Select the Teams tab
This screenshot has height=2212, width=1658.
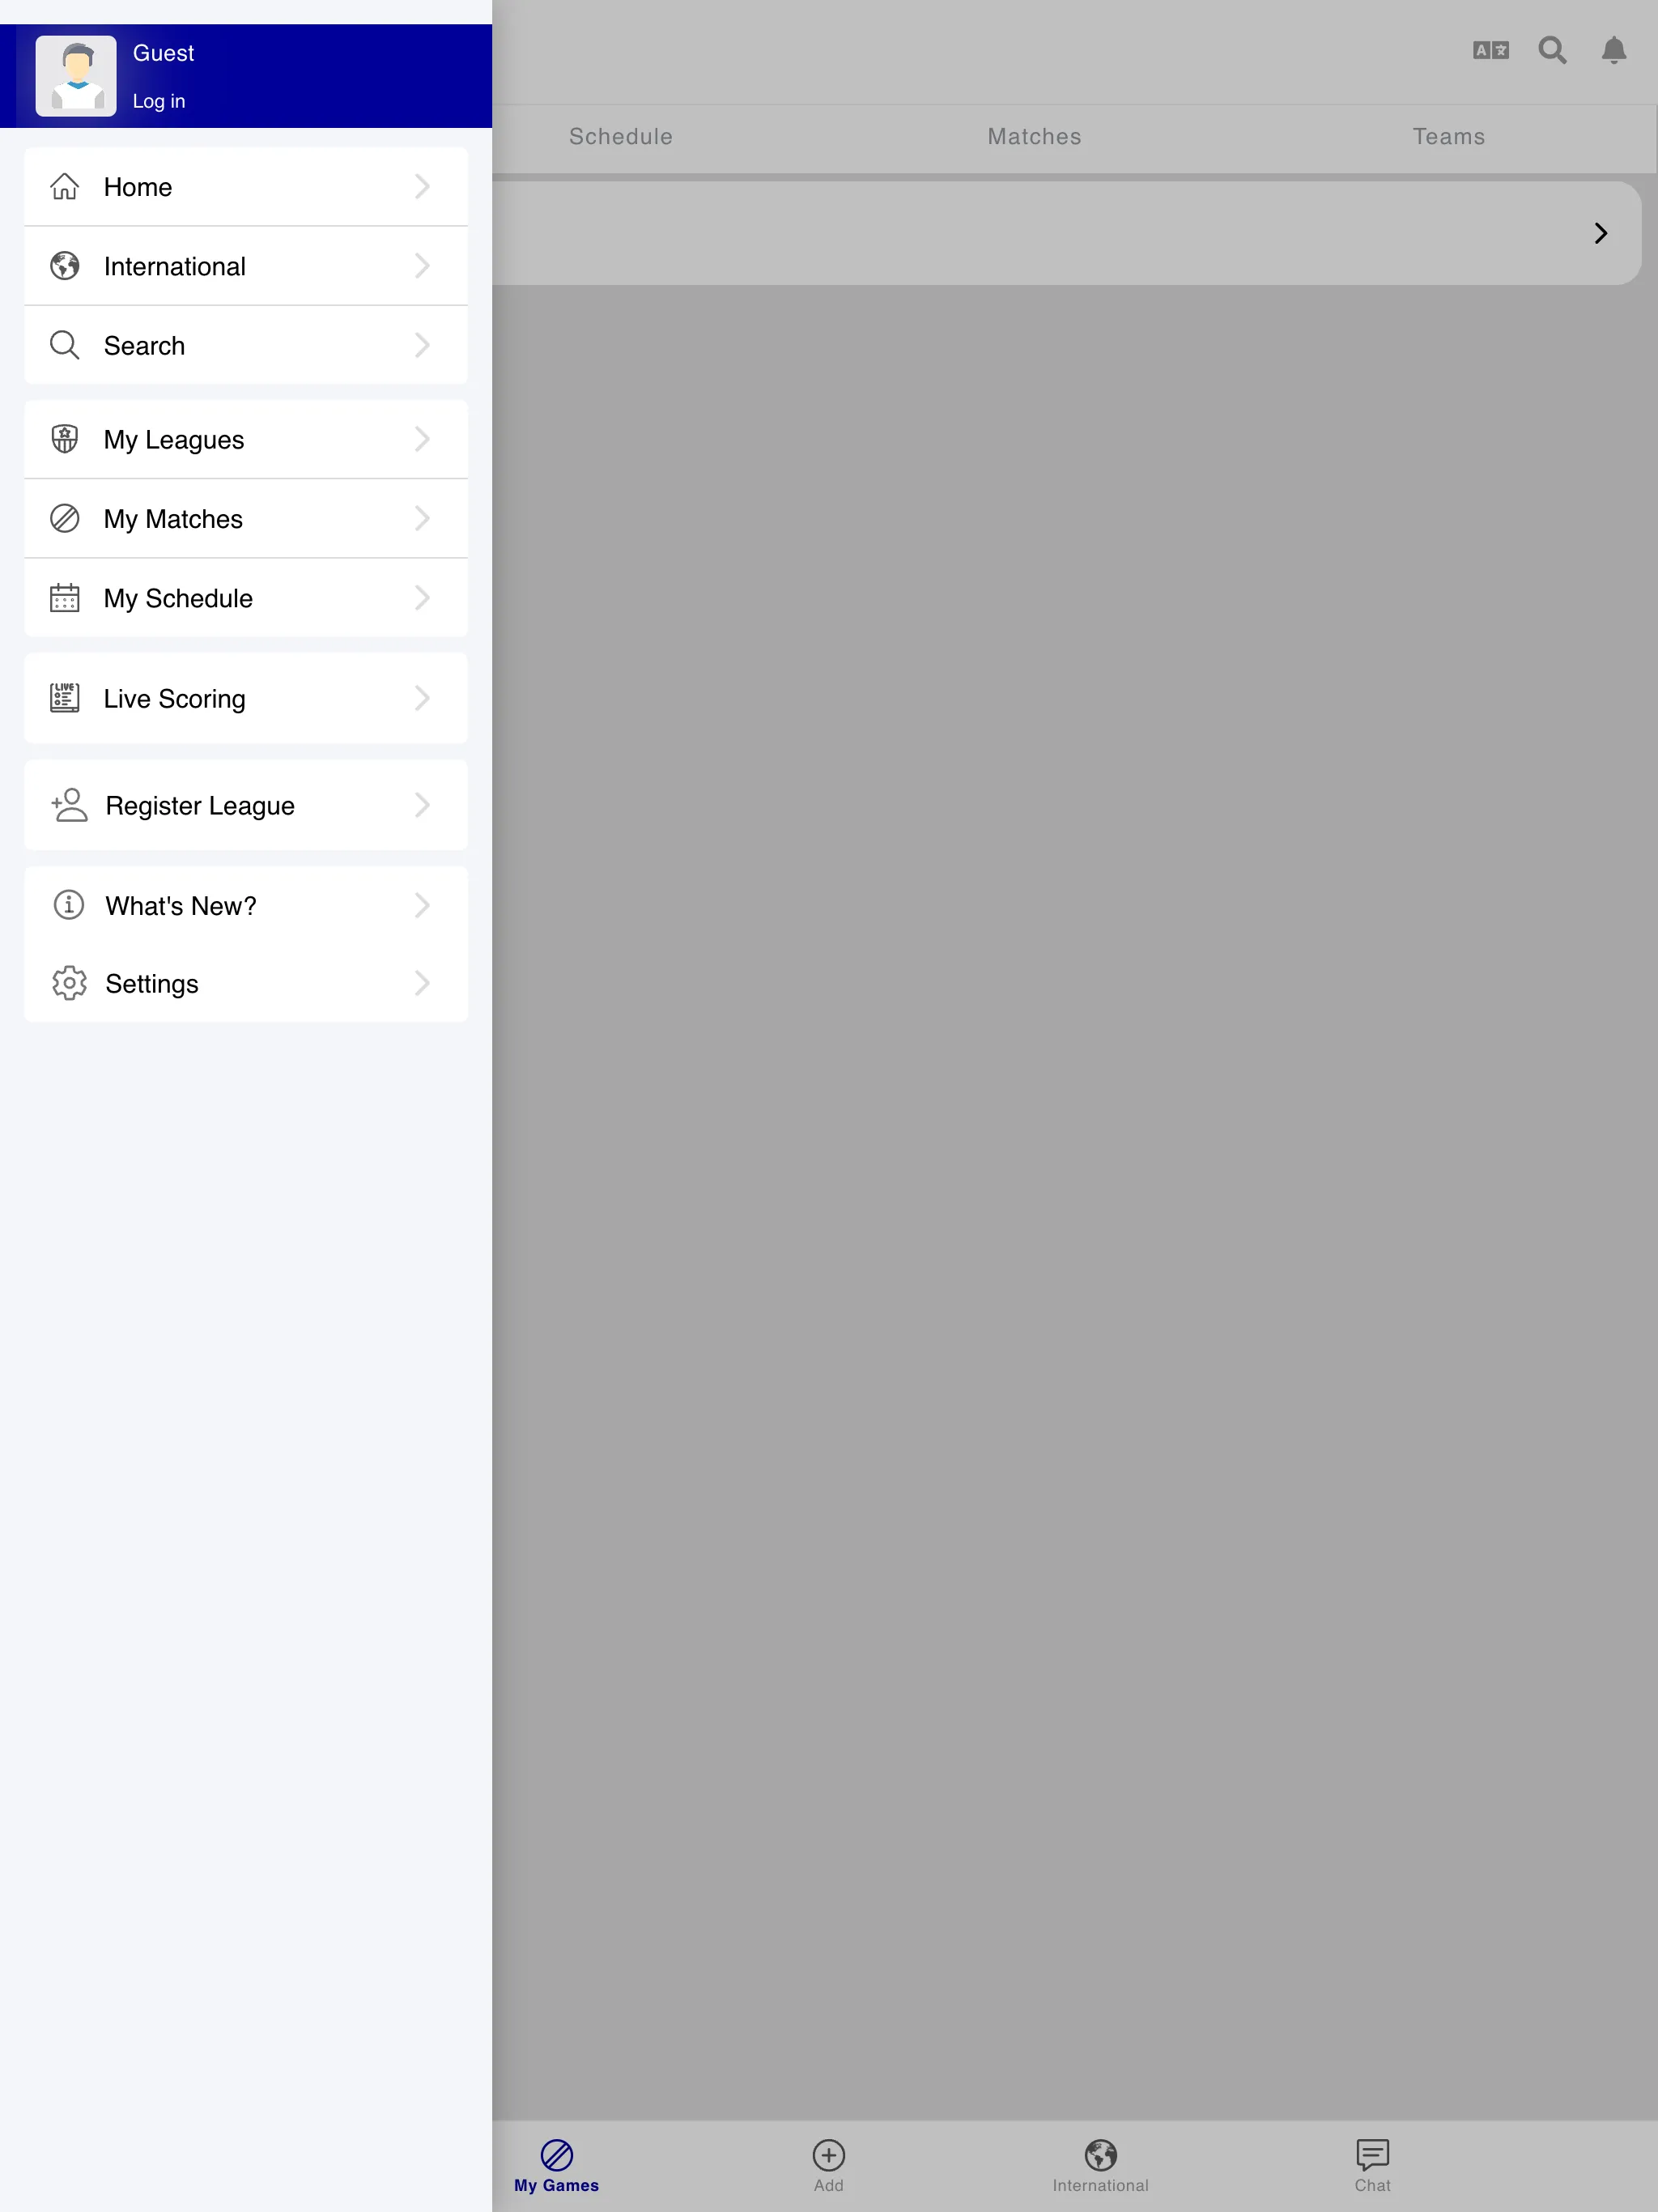point(1449,136)
